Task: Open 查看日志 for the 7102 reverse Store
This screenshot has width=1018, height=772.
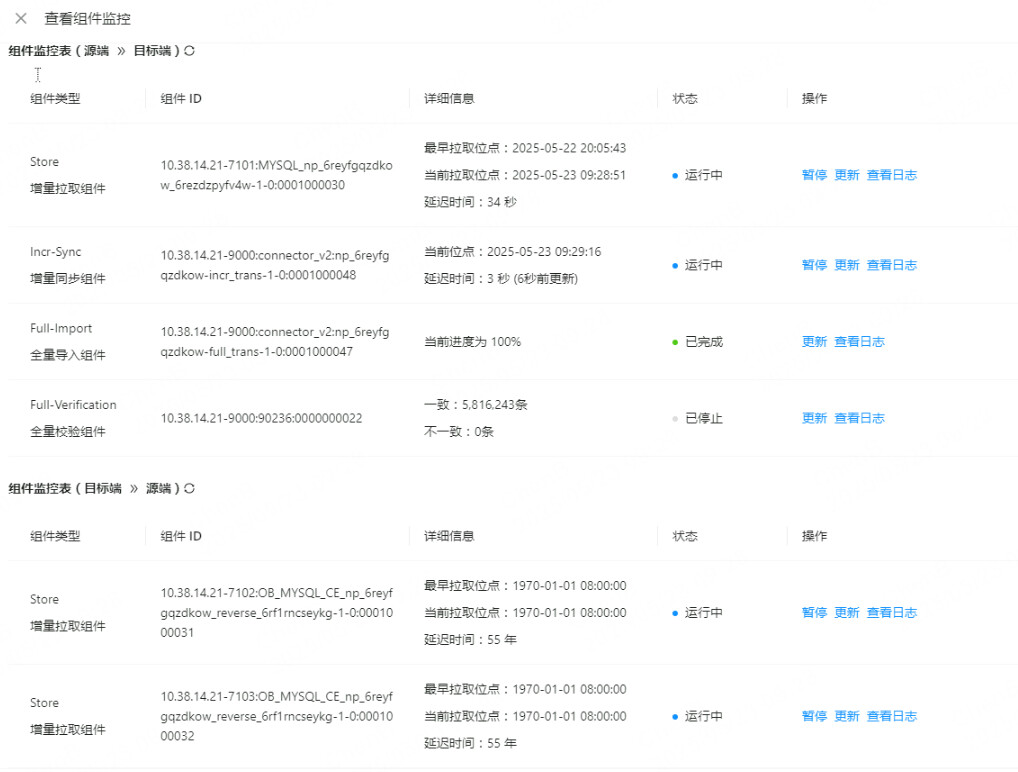Action: pos(891,612)
